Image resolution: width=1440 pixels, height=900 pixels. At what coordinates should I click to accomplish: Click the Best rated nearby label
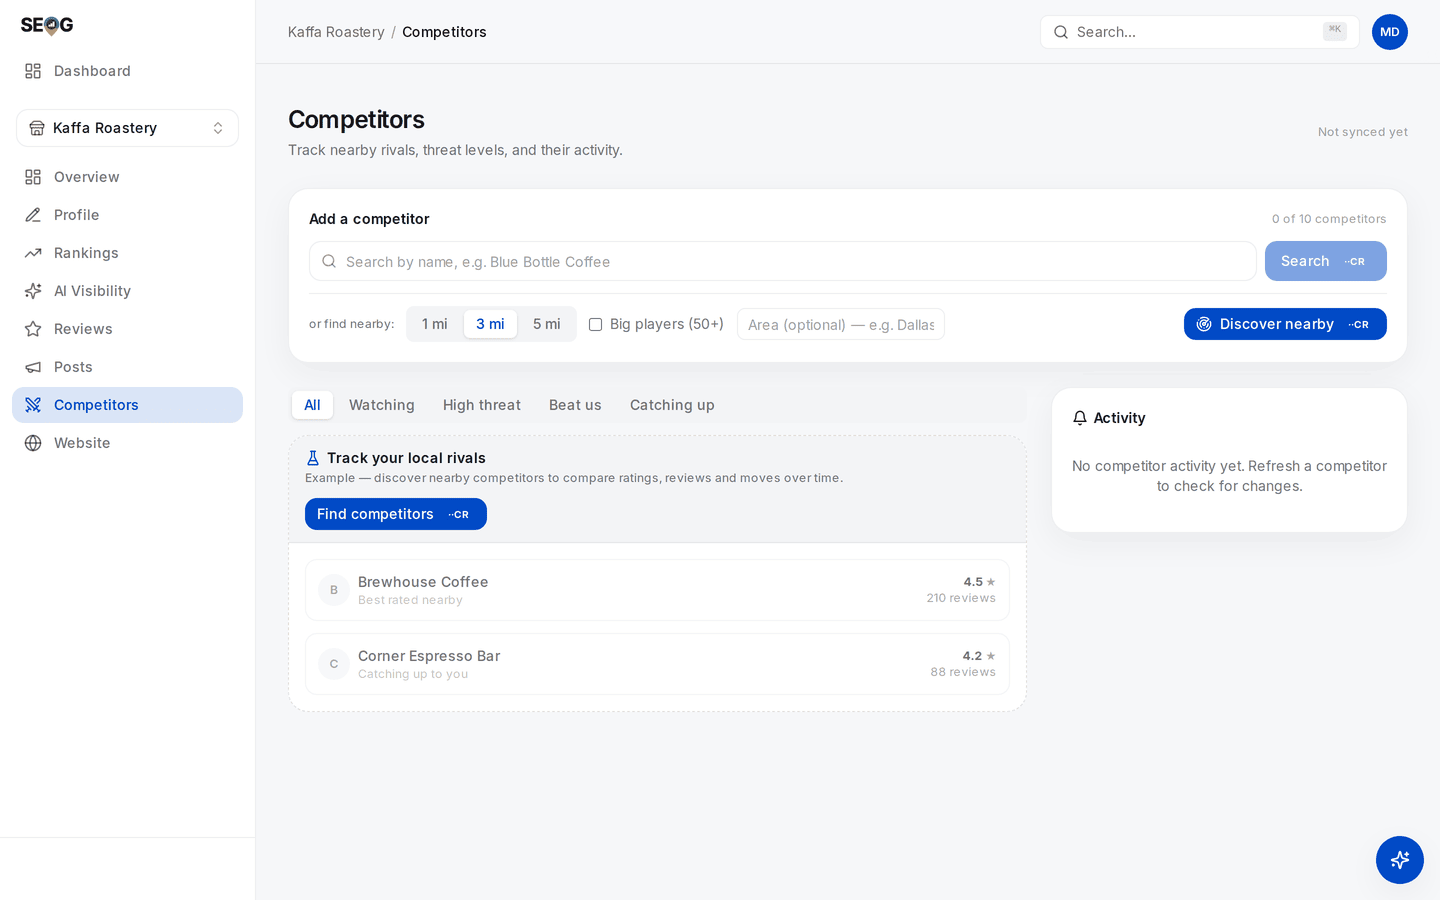[410, 600]
